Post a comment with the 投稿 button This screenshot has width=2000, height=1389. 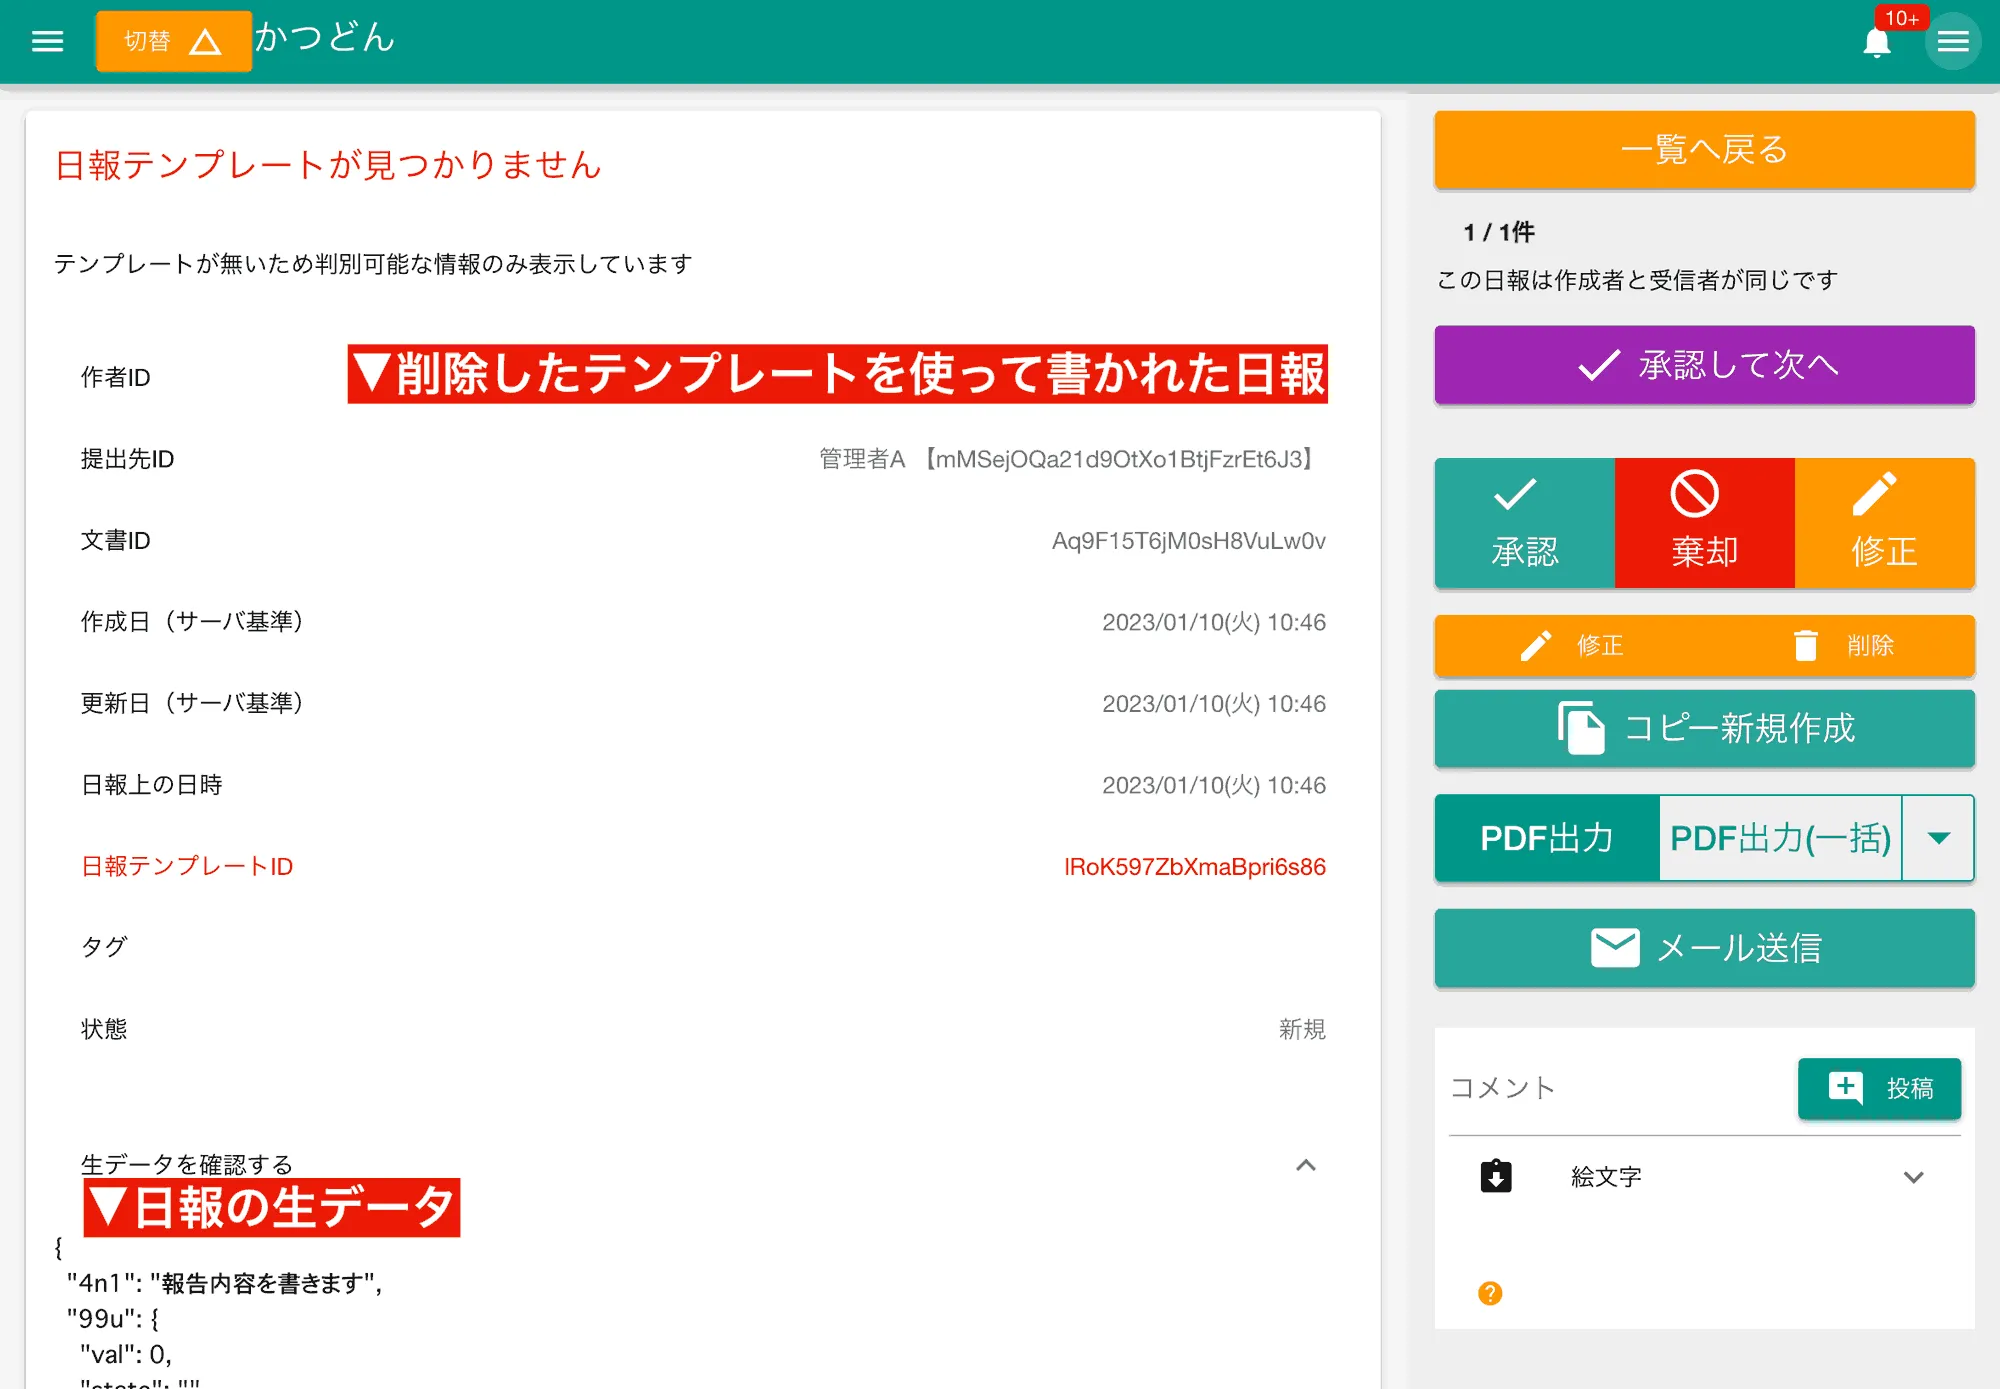click(1879, 1088)
